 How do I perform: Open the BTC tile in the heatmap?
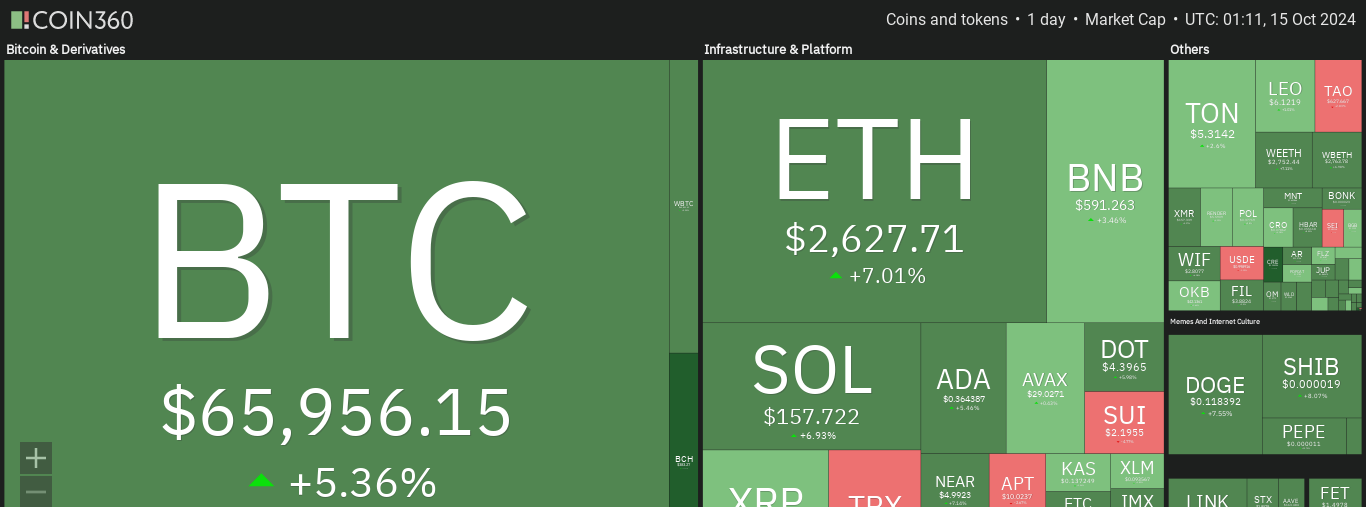coord(337,283)
